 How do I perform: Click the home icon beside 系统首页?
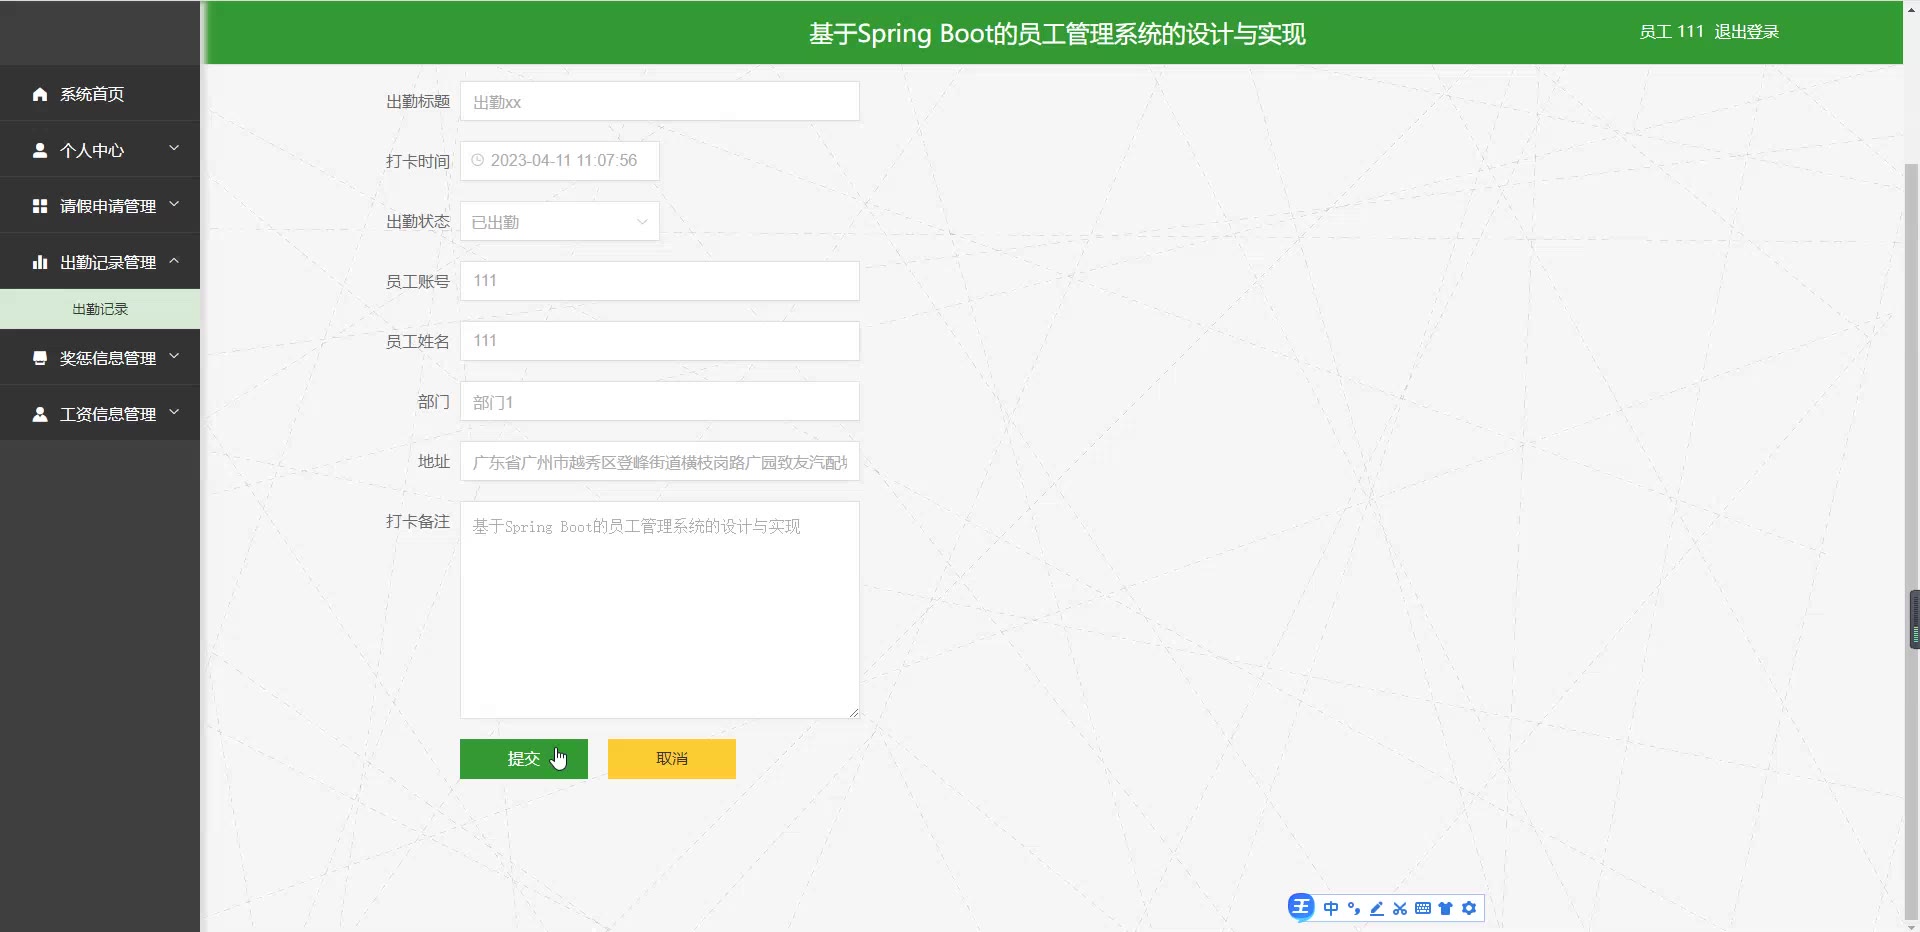[x=40, y=94]
